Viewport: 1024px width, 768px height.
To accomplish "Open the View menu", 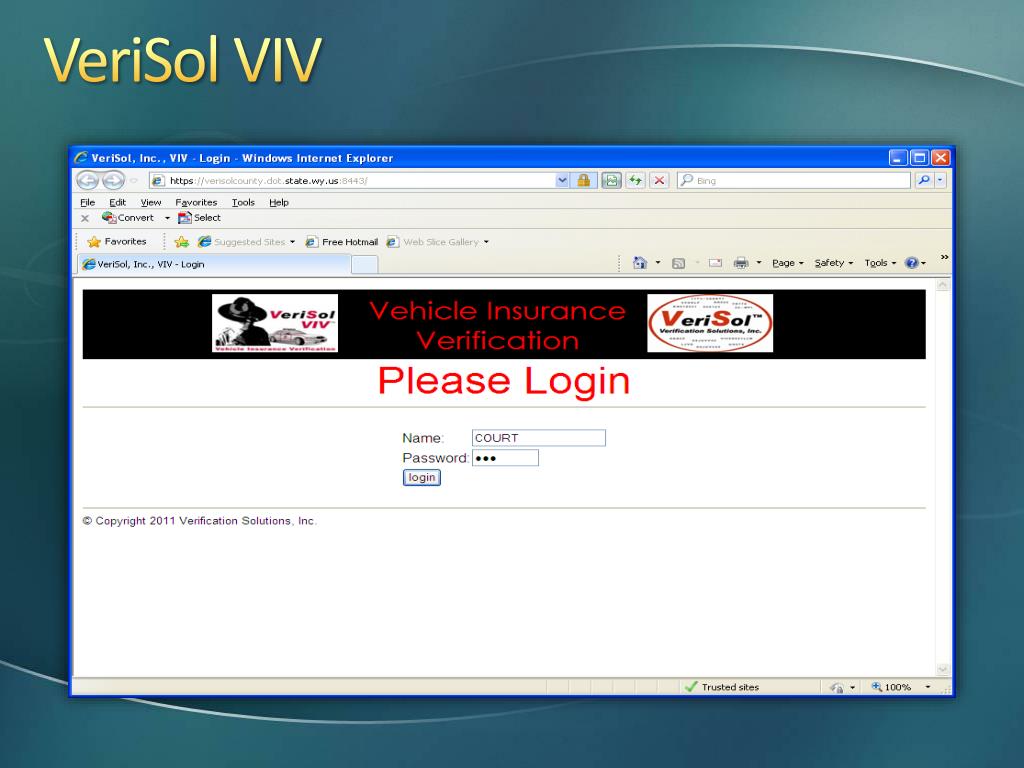I will tap(151, 202).
